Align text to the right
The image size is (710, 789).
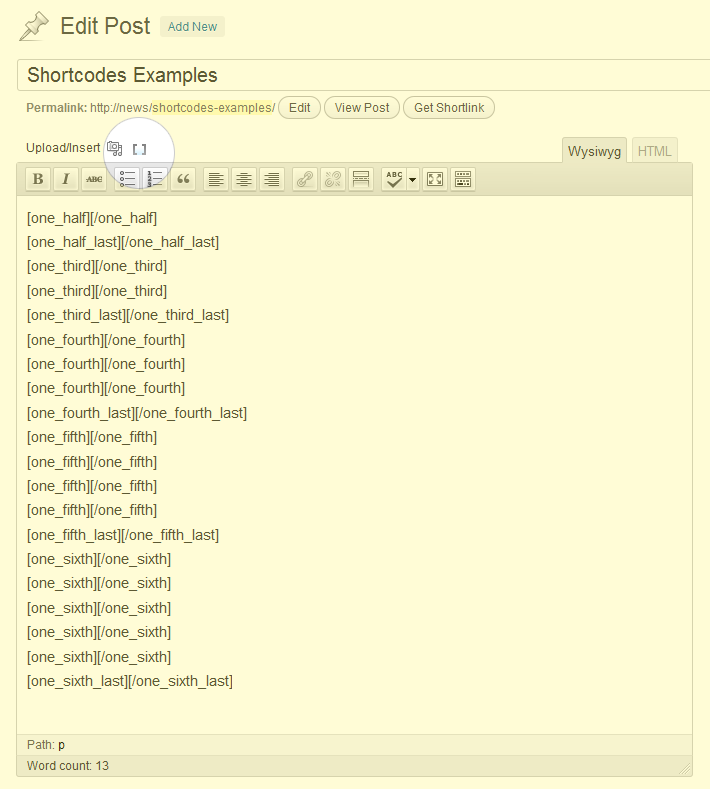point(271,179)
